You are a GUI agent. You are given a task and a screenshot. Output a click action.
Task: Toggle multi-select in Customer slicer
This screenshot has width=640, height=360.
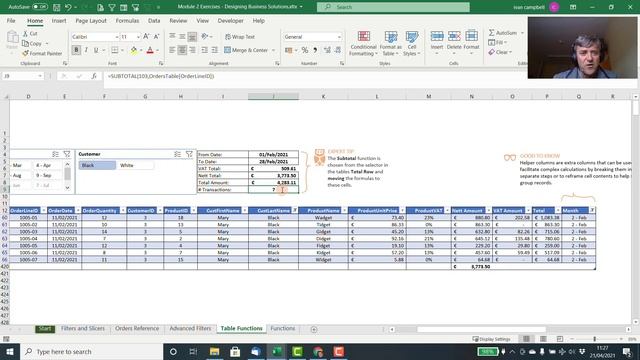coord(178,154)
